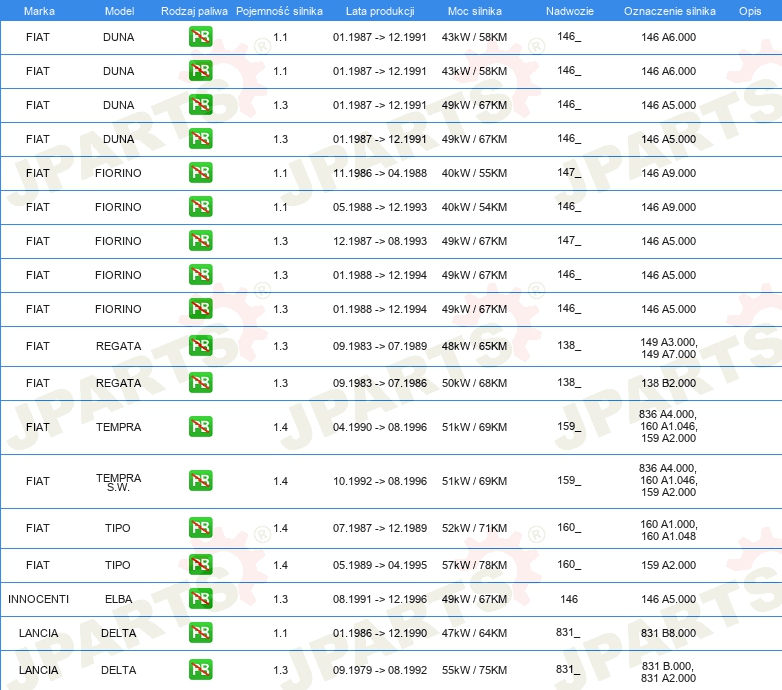This screenshot has width=782, height=690.
Task: Select the ELBA model cell
Action: (119, 599)
